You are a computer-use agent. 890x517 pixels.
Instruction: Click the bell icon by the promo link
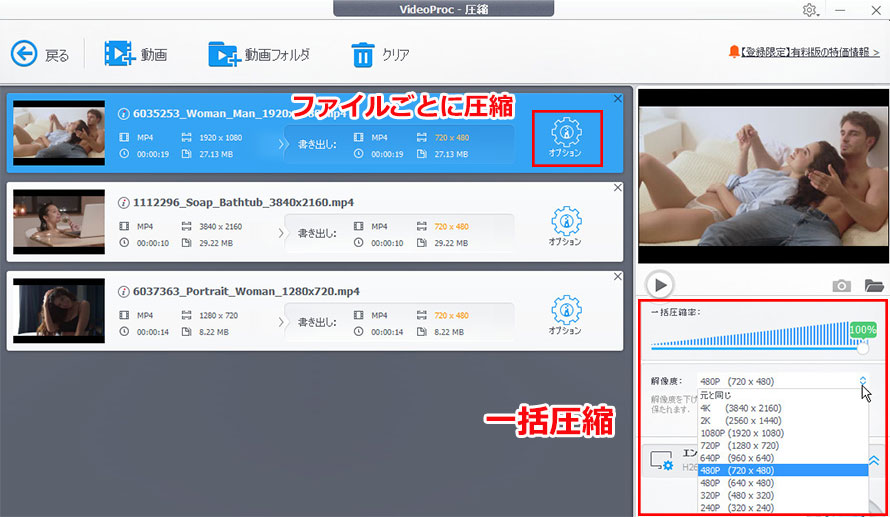(734, 52)
